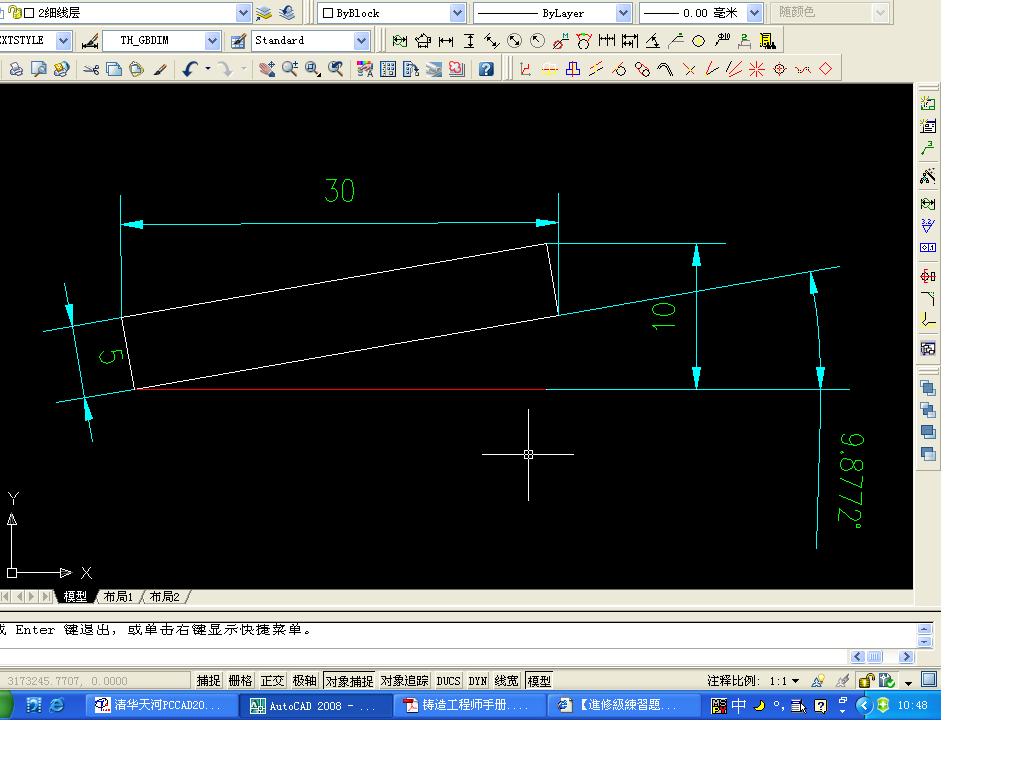Toggle 正交 ortho mode

(x=272, y=680)
